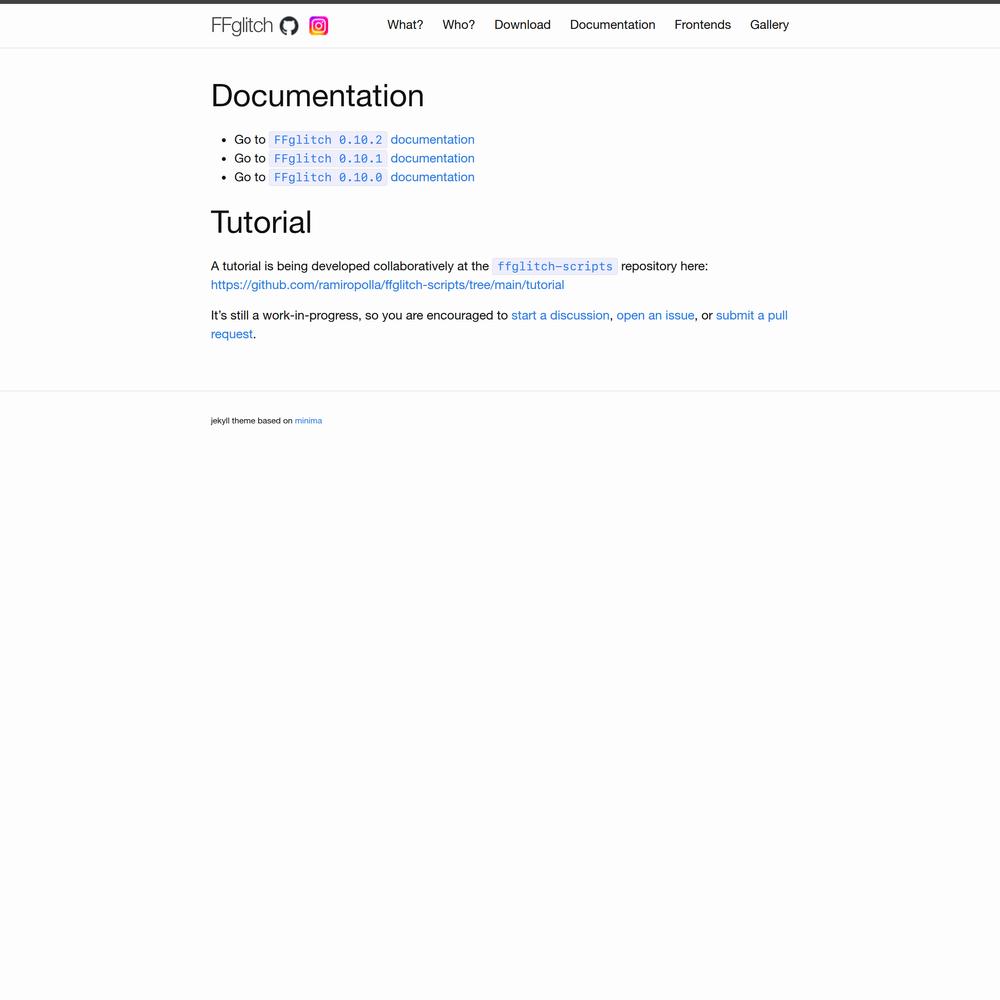Follow the 'submit a pull request' link

[751, 316]
